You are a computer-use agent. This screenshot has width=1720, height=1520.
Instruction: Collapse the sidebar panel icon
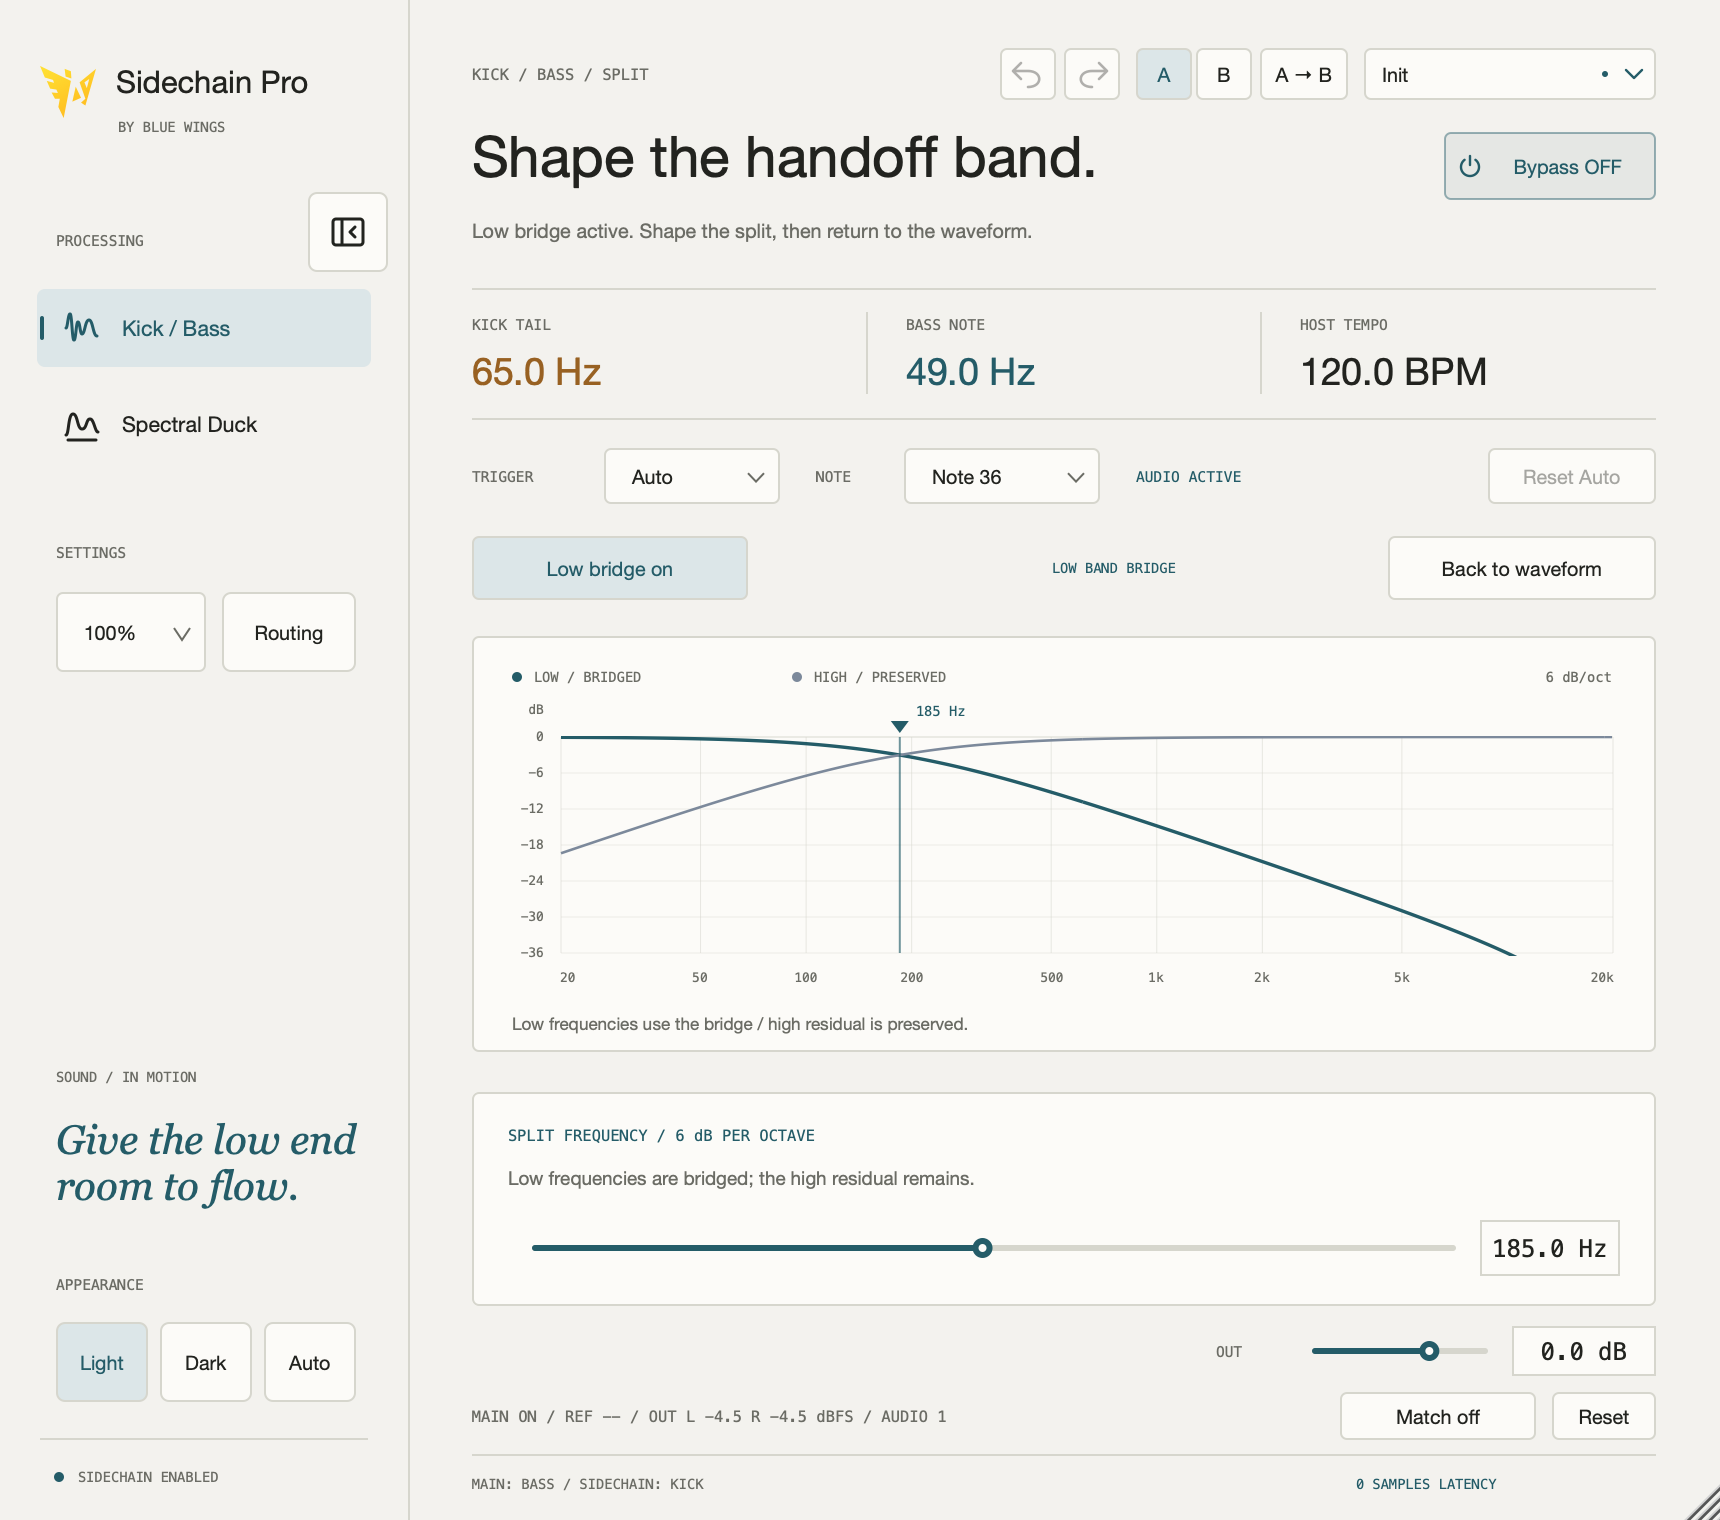click(348, 232)
